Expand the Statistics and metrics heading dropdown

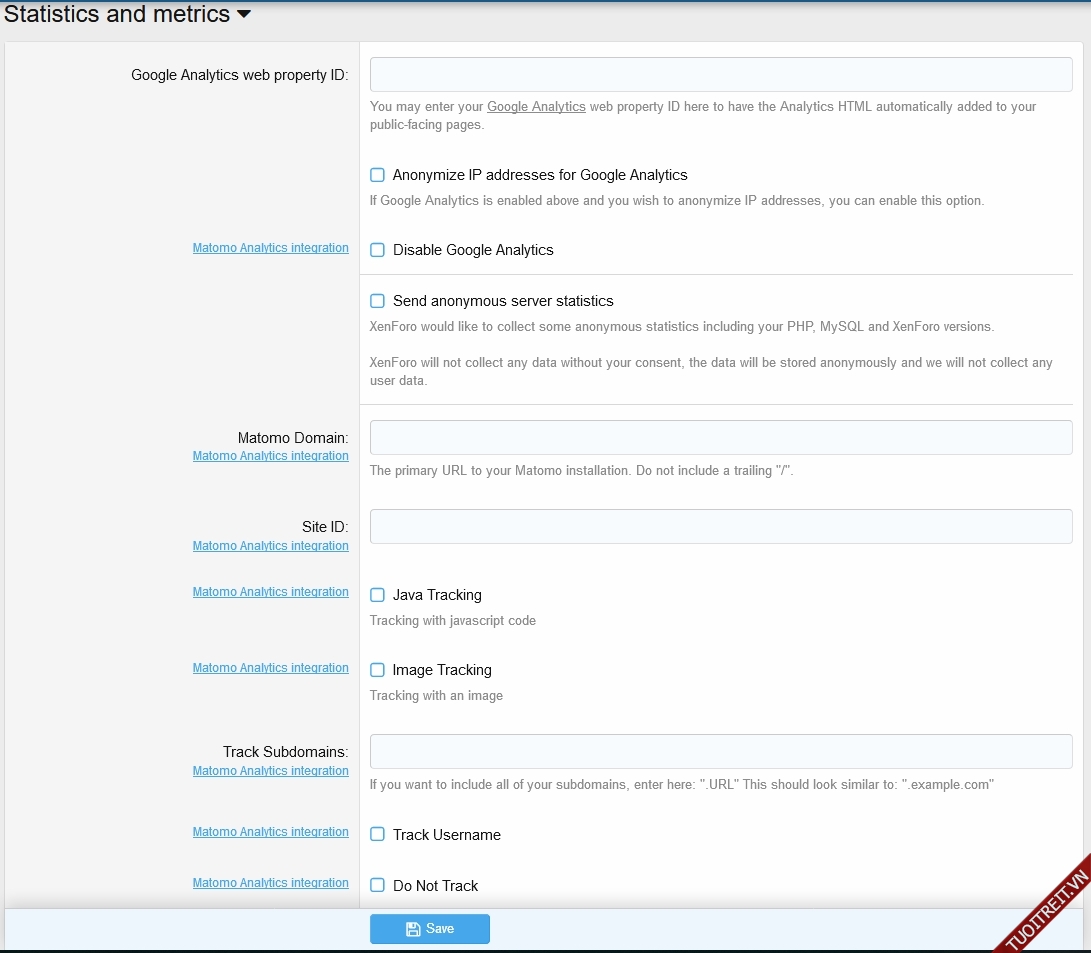(x=243, y=15)
